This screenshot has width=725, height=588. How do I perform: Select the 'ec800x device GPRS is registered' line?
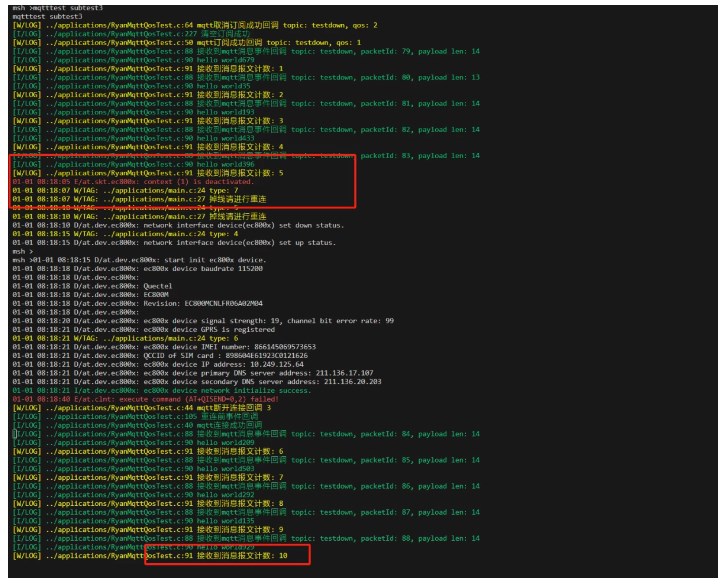144,330
